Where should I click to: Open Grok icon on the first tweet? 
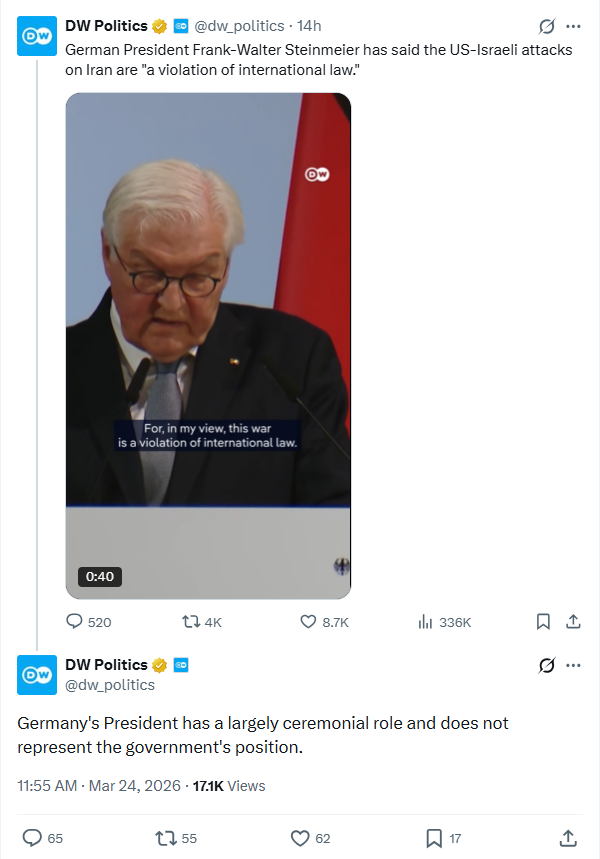[547, 26]
